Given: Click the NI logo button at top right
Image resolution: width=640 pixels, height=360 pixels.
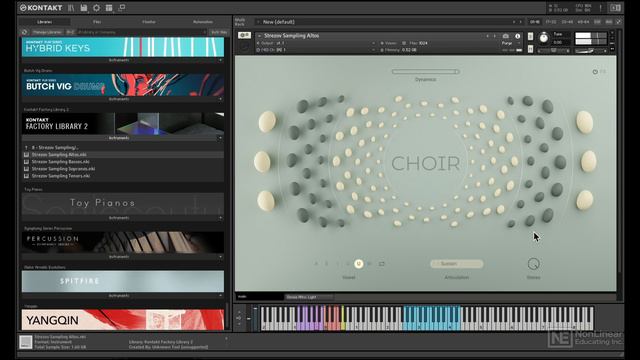Looking at the screenshot, I should (615, 8).
